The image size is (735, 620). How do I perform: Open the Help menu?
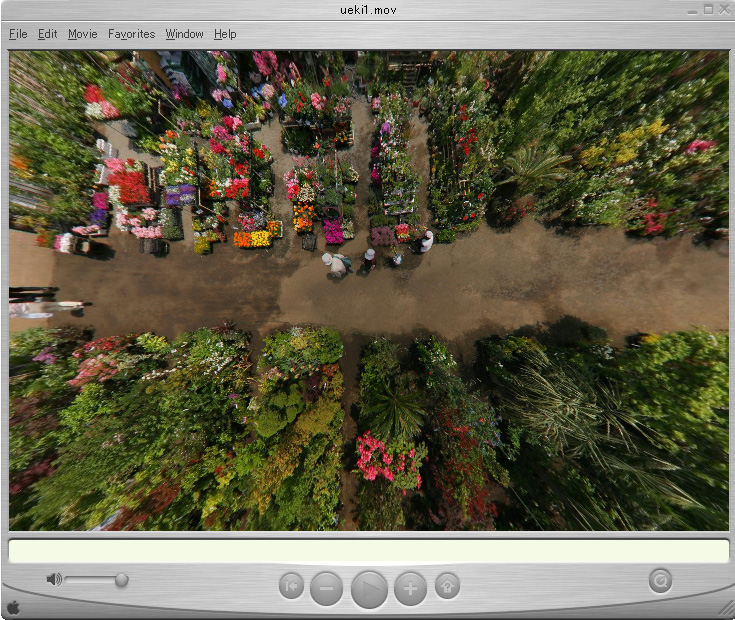[x=225, y=34]
